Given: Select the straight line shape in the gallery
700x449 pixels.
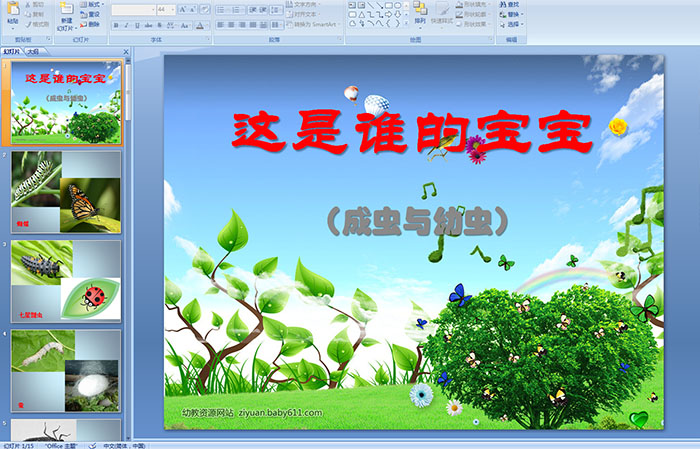Looking at the screenshot, I should 371,5.
